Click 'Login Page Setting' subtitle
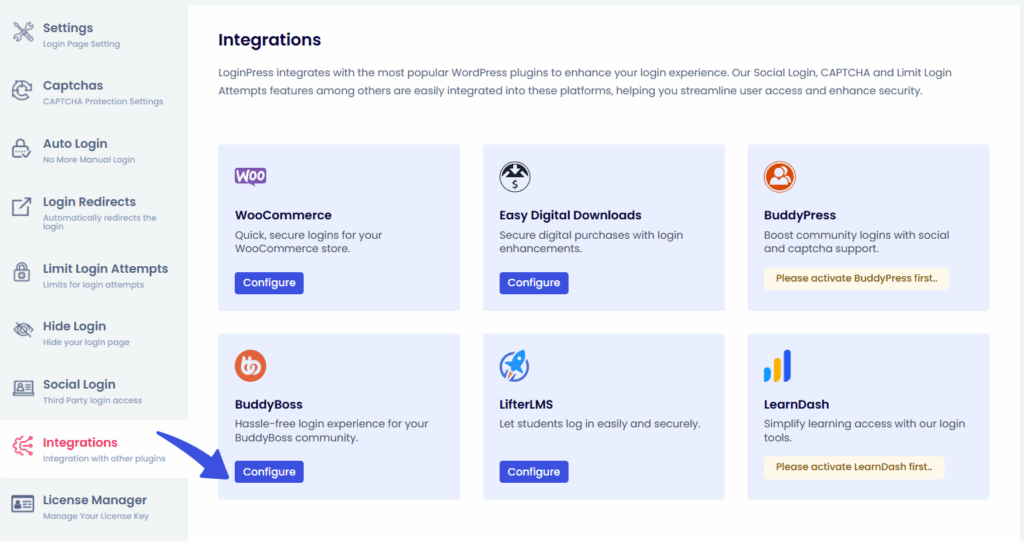Screen dimensions: 1024x541 [x=82, y=44]
